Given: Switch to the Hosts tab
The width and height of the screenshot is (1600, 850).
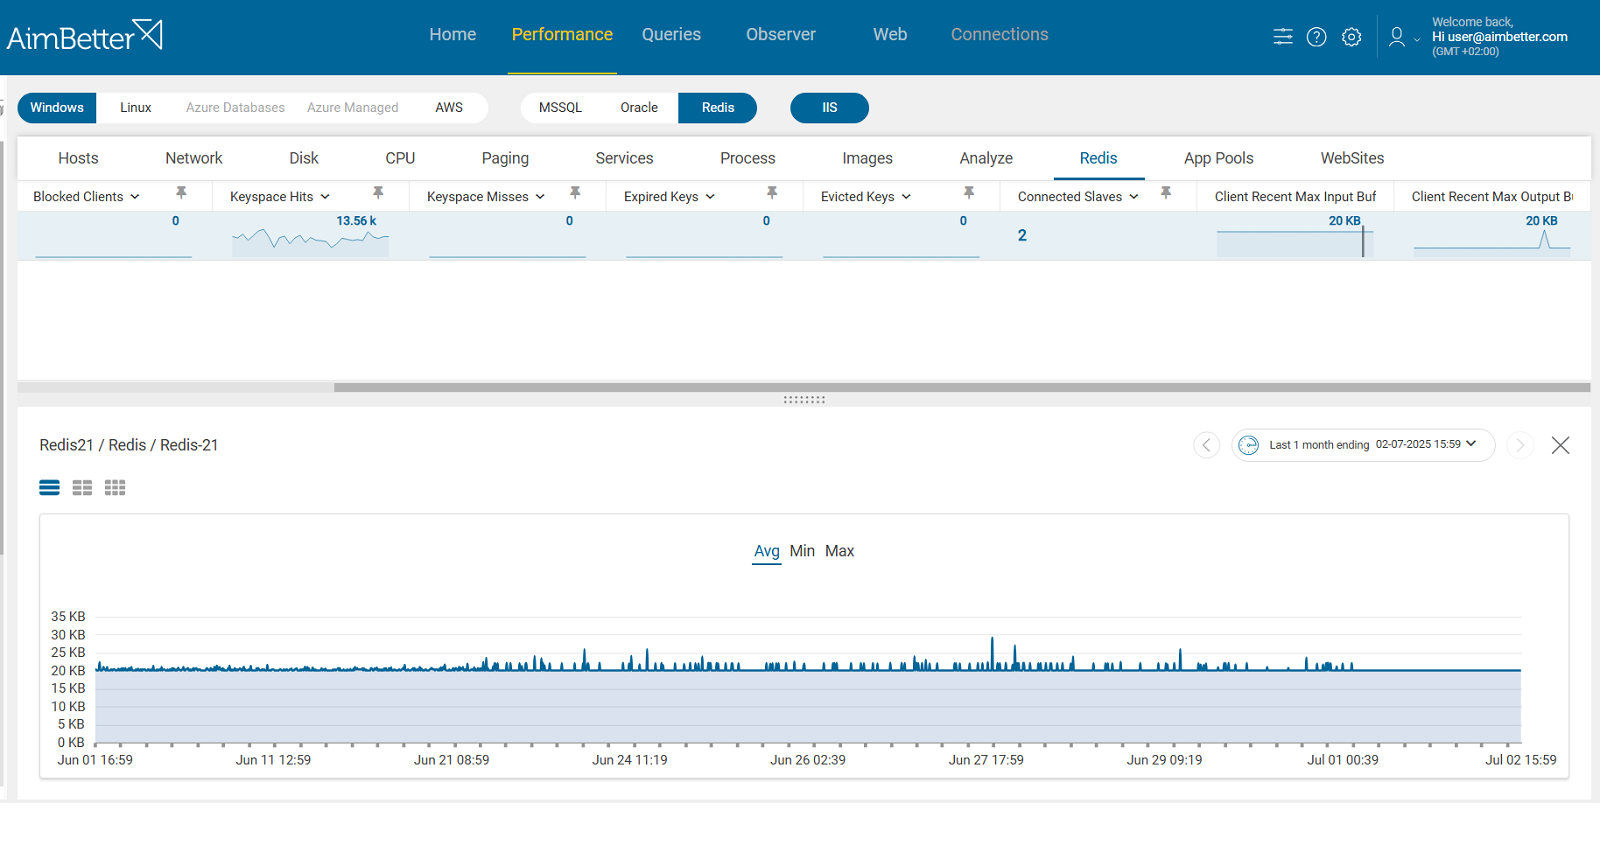Looking at the screenshot, I should click(x=78, y=158).
